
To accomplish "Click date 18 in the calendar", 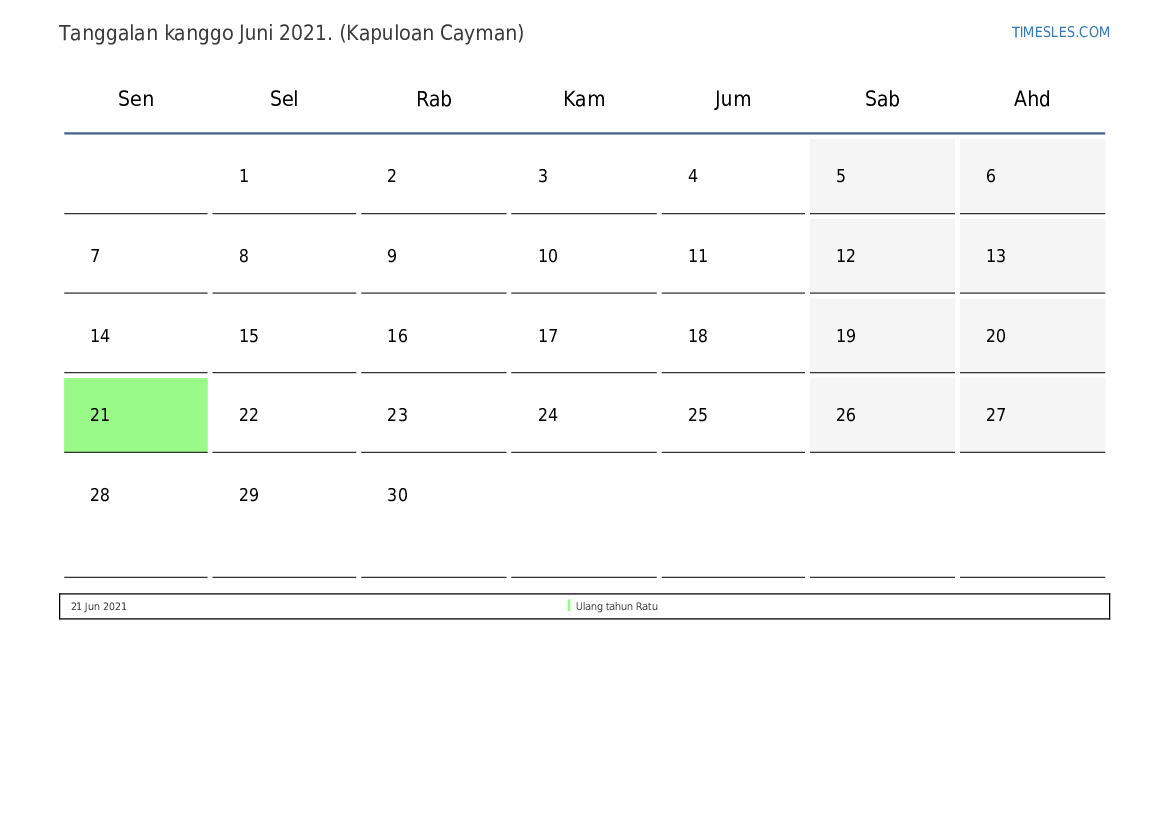I will tap(733, 336).
